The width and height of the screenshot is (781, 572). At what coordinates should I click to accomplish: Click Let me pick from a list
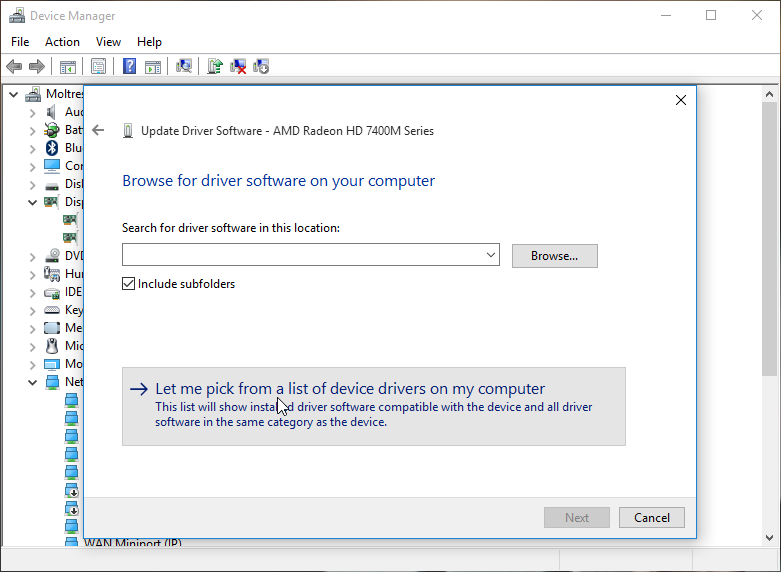(374, 406)
